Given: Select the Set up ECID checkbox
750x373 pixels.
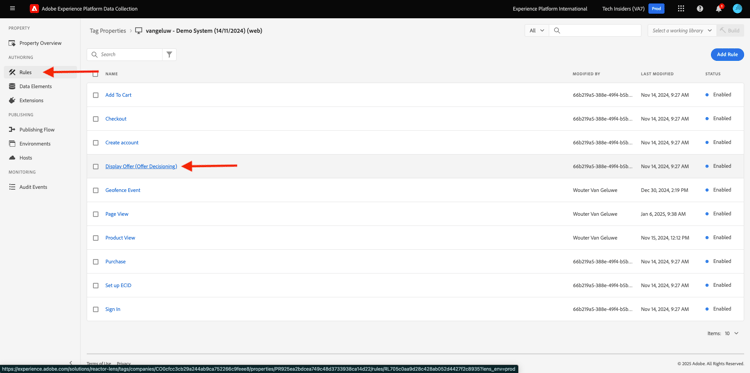Looking at the screenshot, I should pyautogui.click(x=96, y=285).
